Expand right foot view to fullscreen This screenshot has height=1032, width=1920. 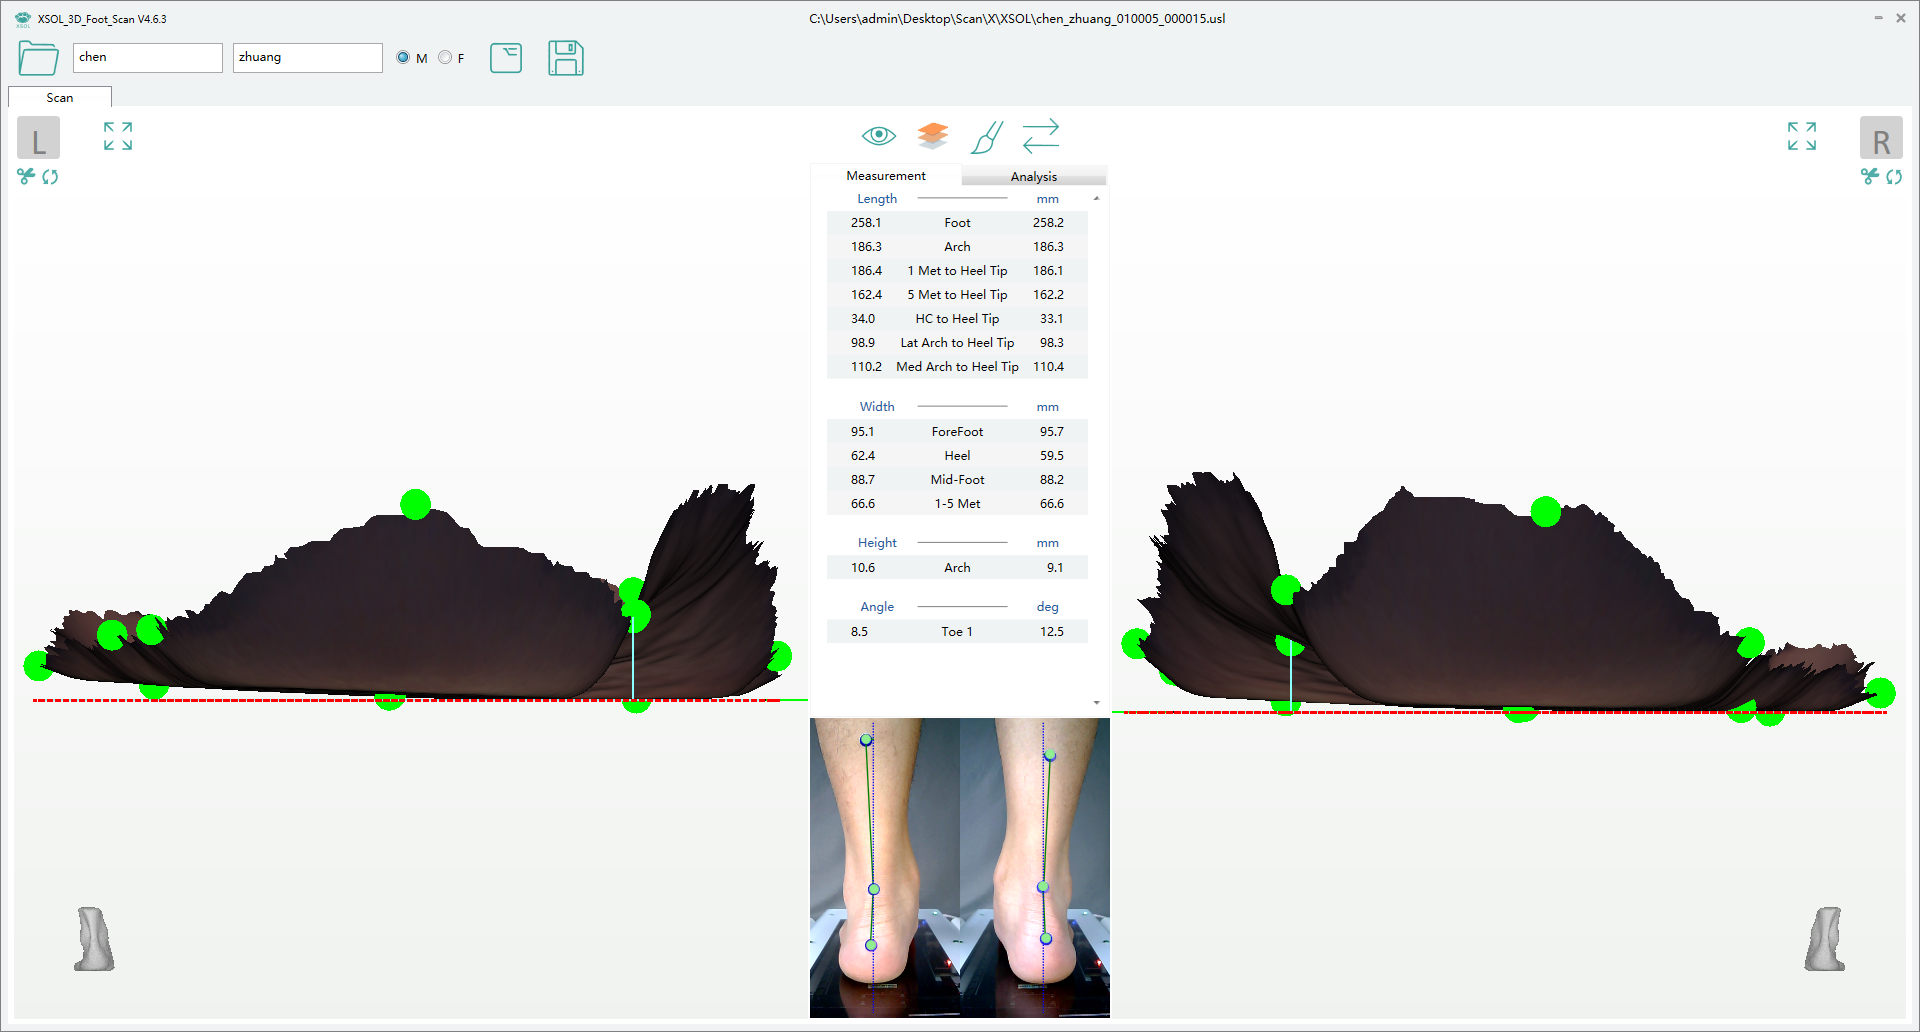pyautogui.click(x=1801, y=136)
